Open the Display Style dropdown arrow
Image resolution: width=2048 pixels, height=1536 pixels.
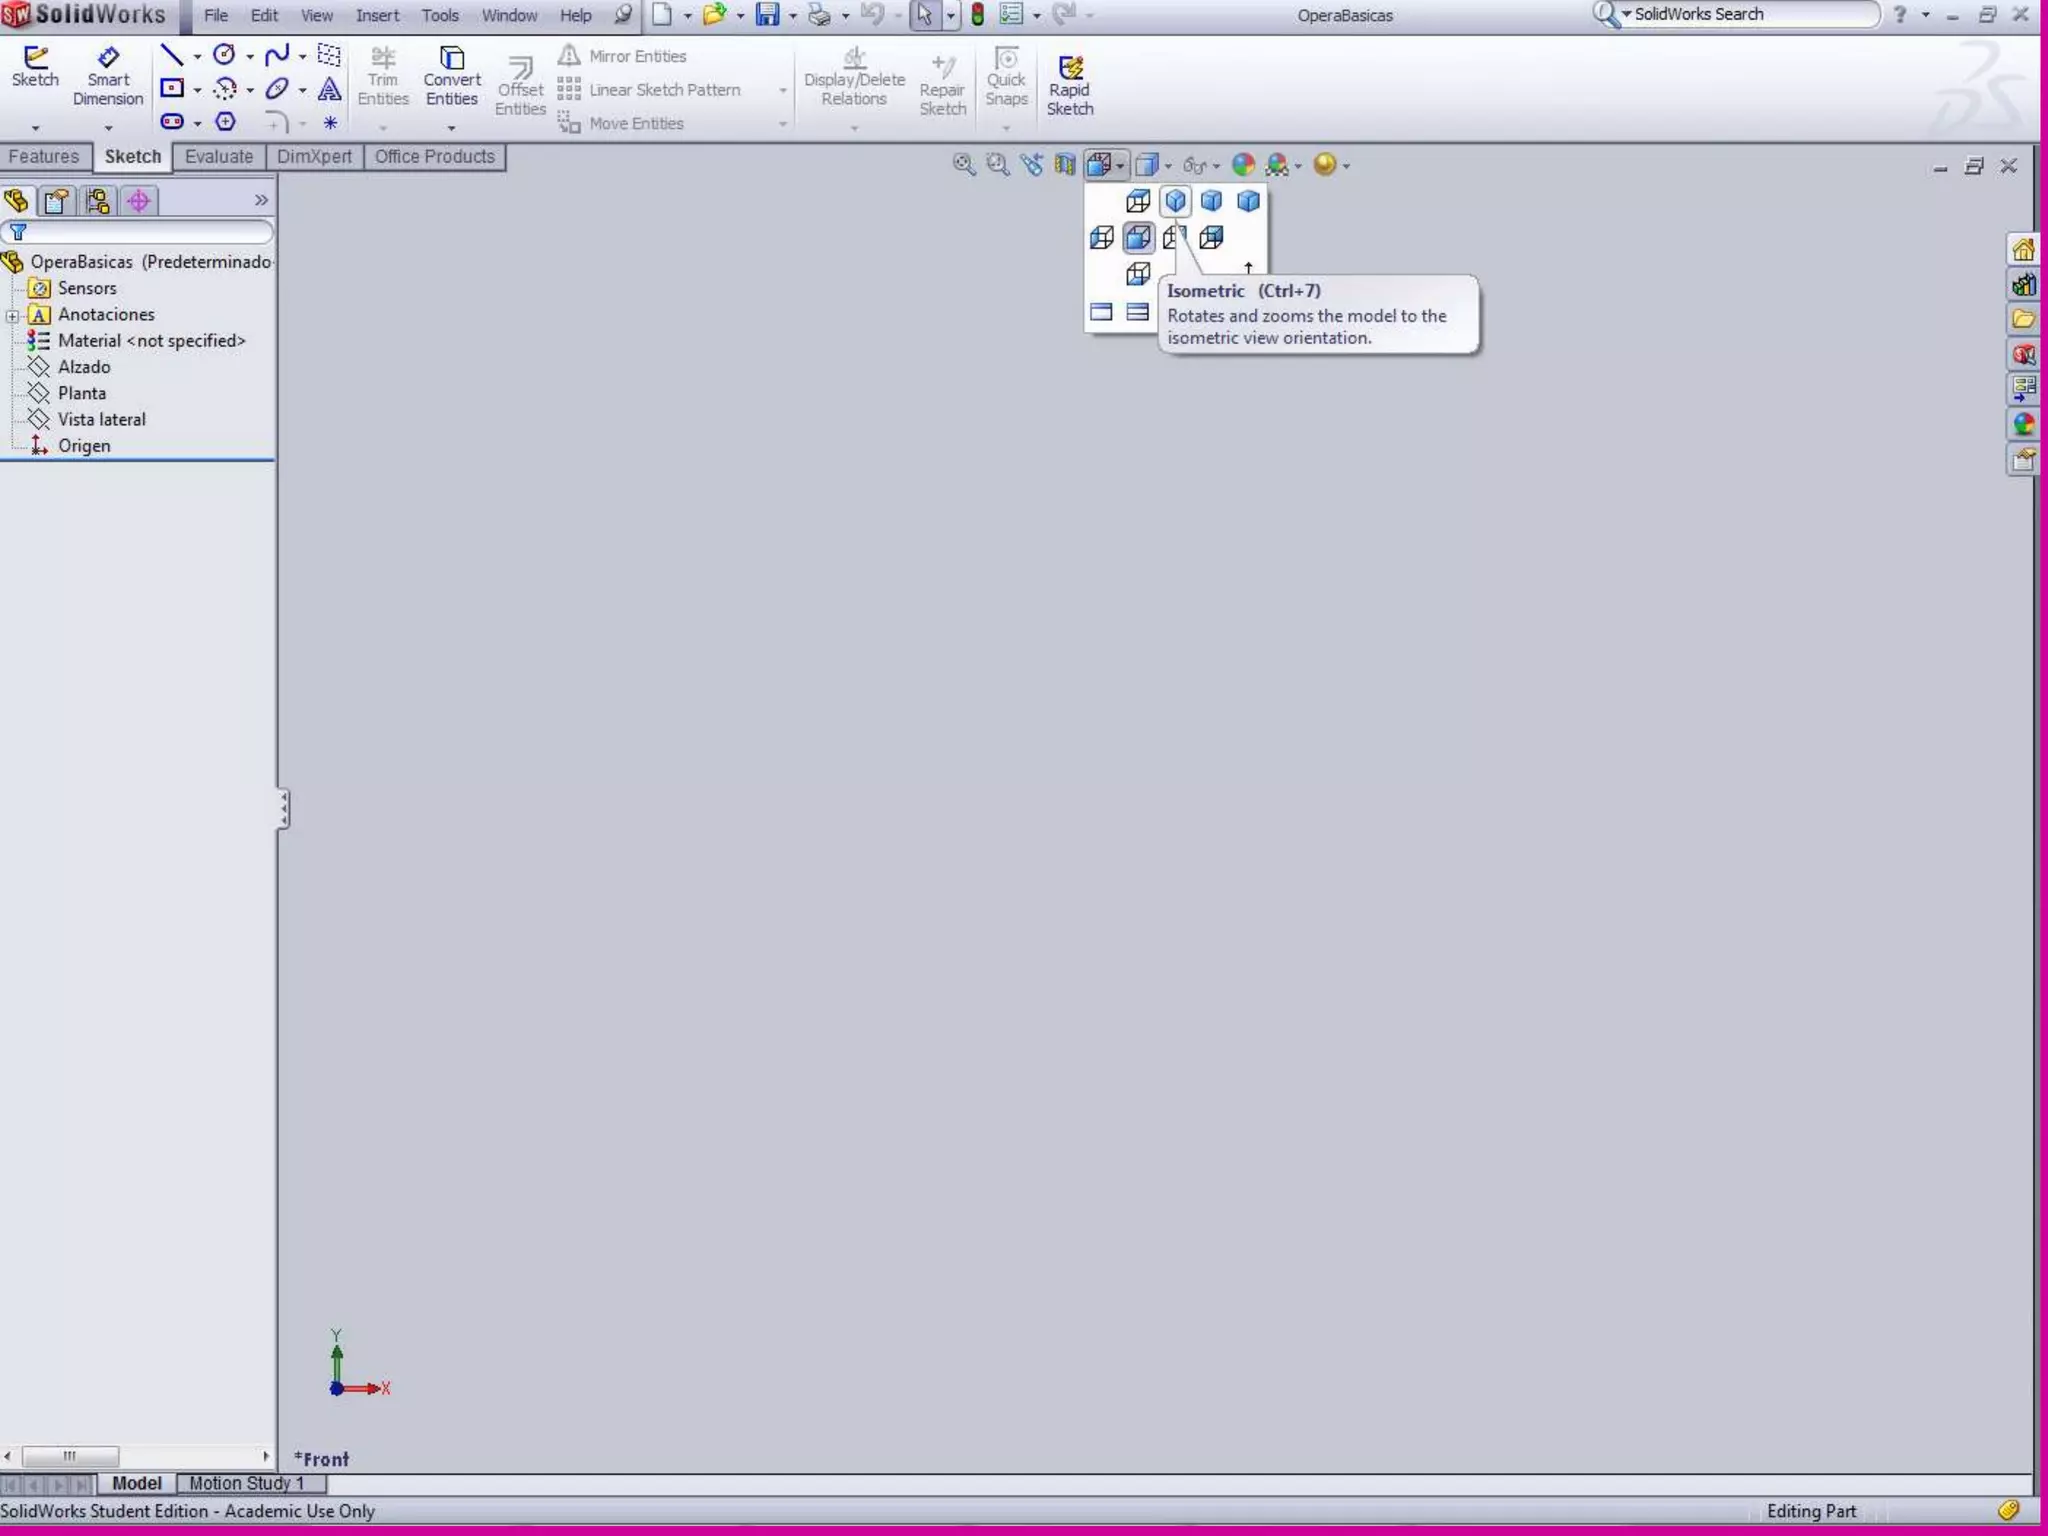coord(1168,166)
